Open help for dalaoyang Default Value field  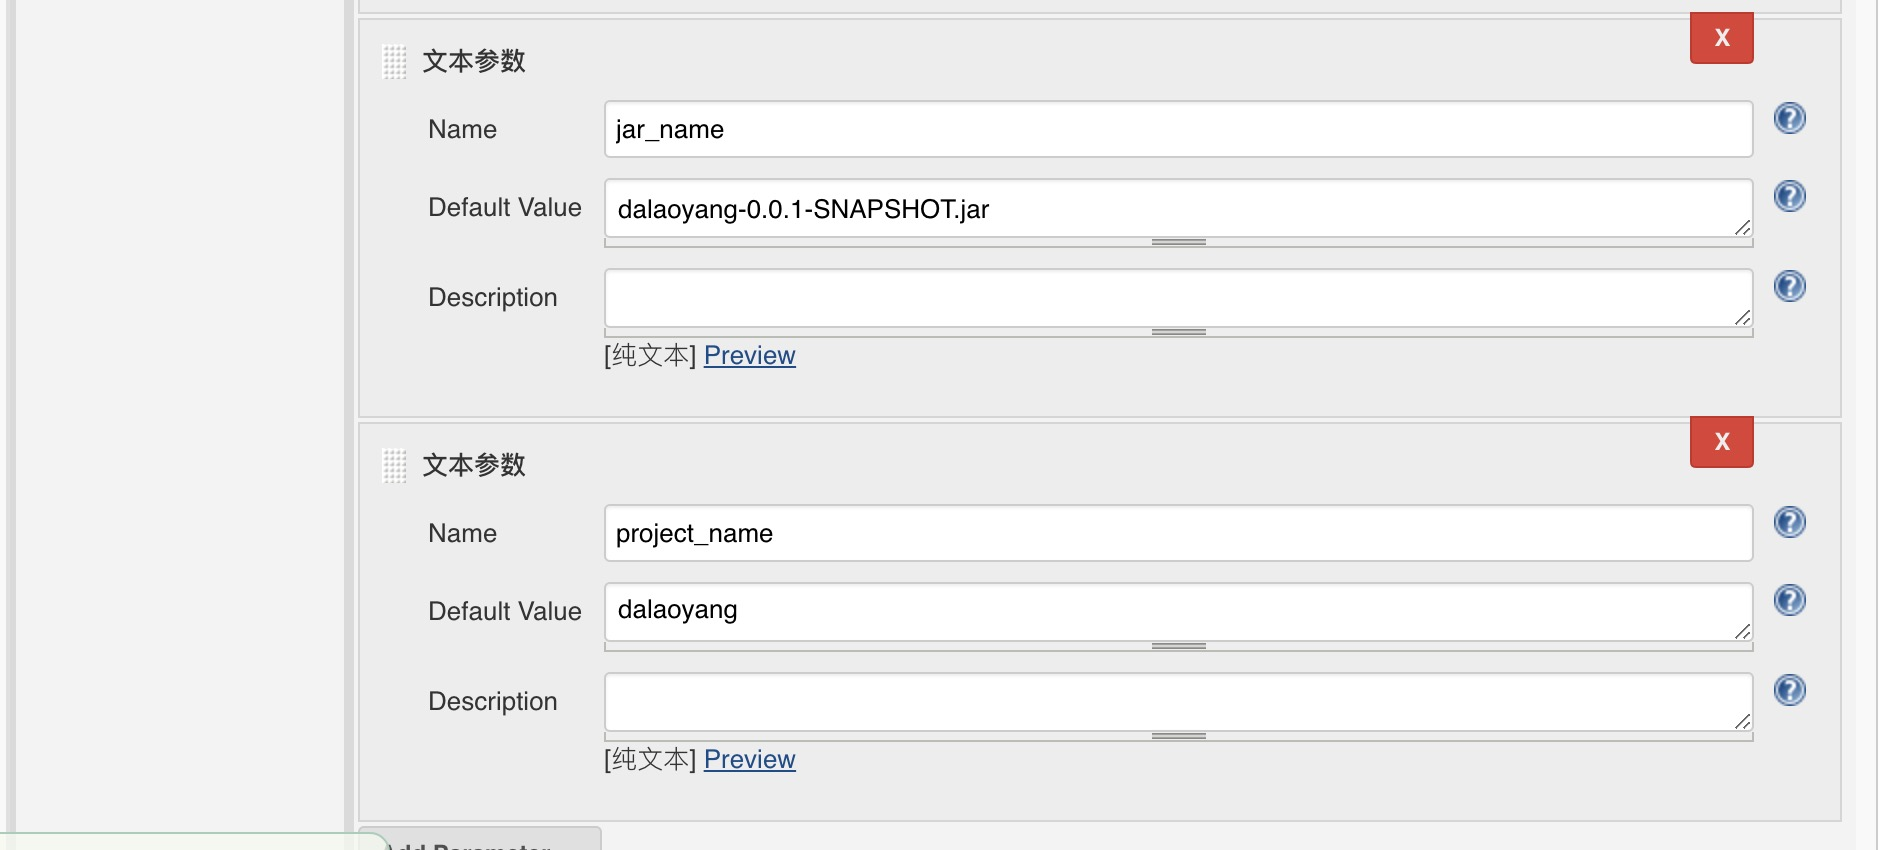[1789, 600]
